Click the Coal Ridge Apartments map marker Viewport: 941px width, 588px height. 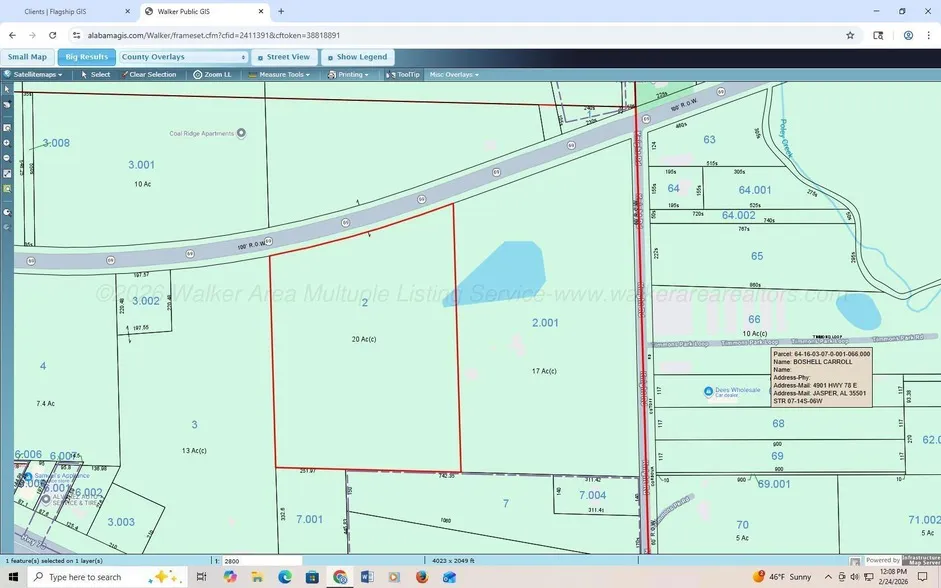(x=240, y=133)
